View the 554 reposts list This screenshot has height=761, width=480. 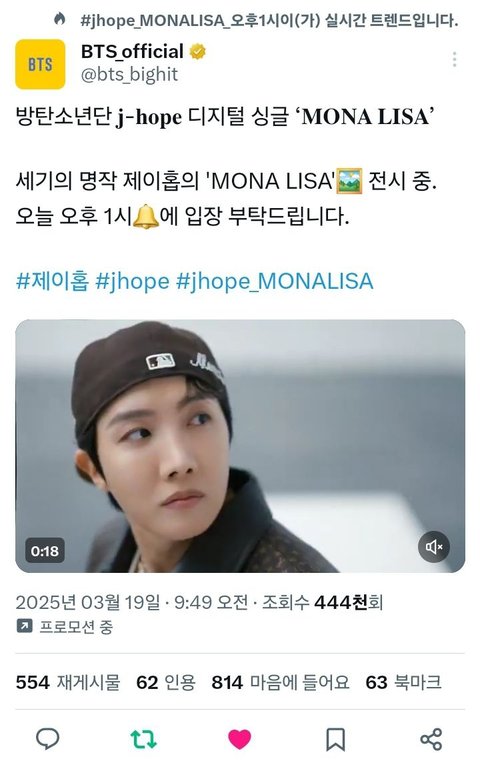tap(68, 682)
